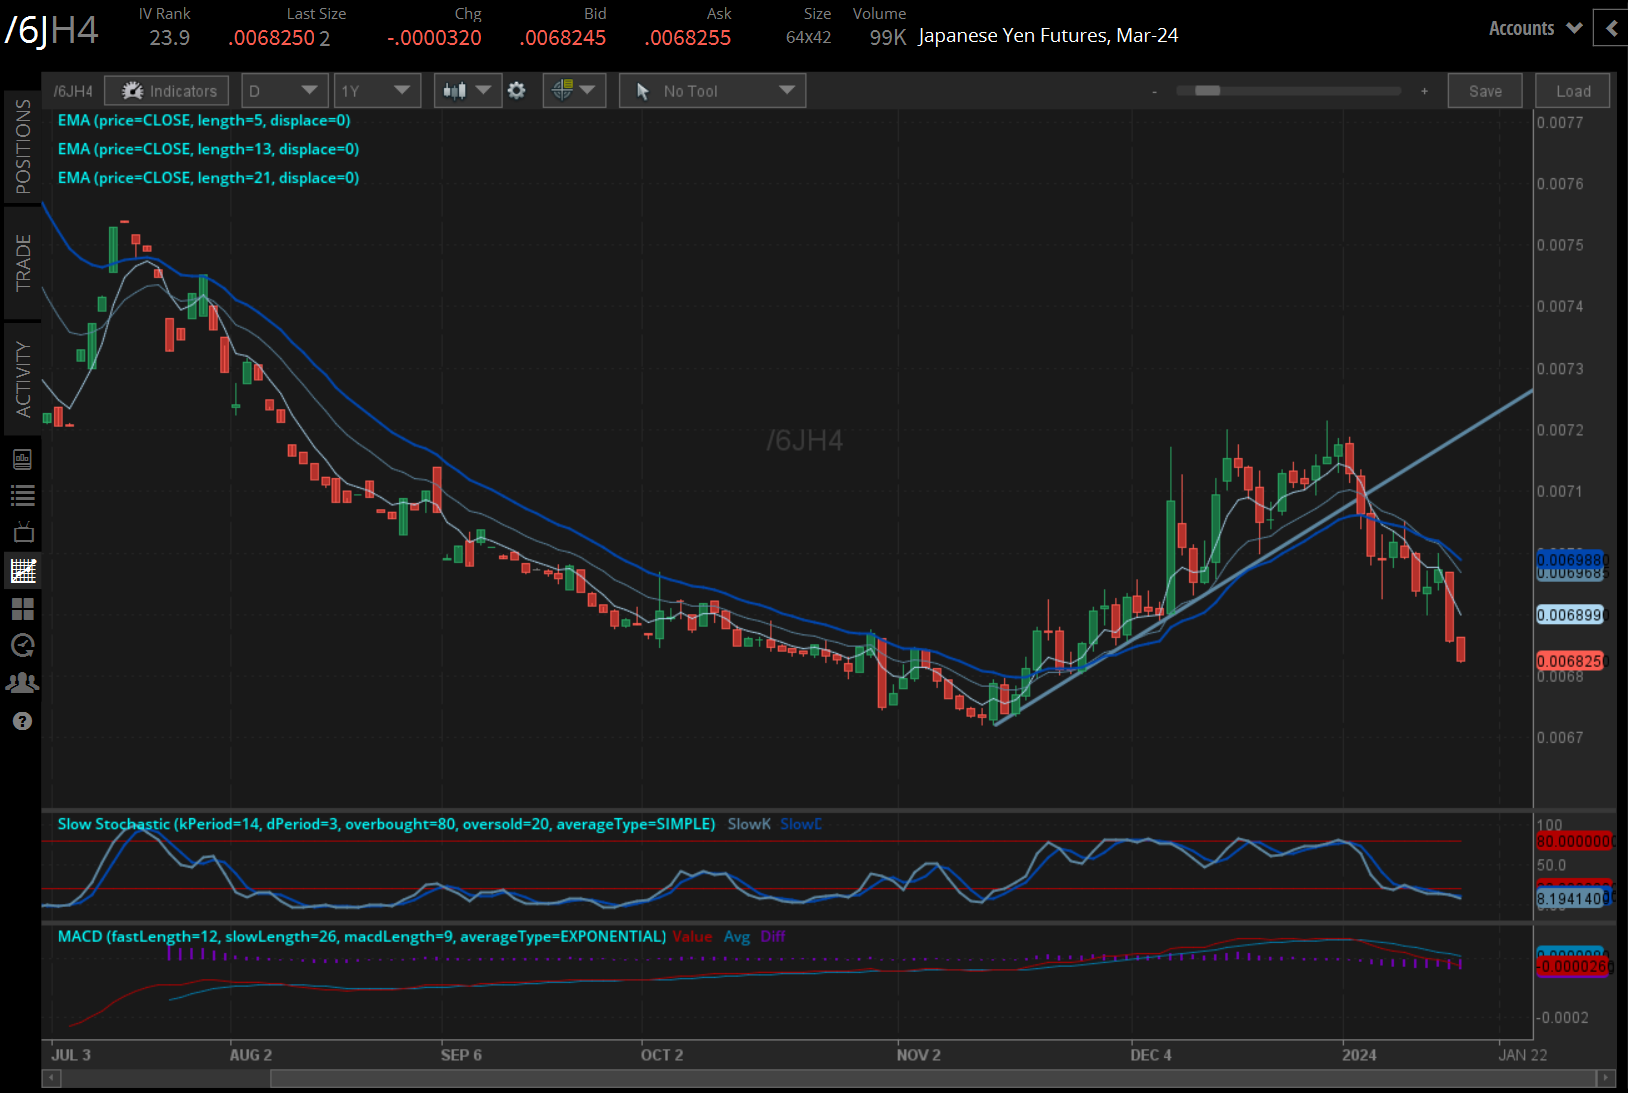Click the help question mark icon
Viewport: 1628px width, 1093px height.
coord(22,721)
